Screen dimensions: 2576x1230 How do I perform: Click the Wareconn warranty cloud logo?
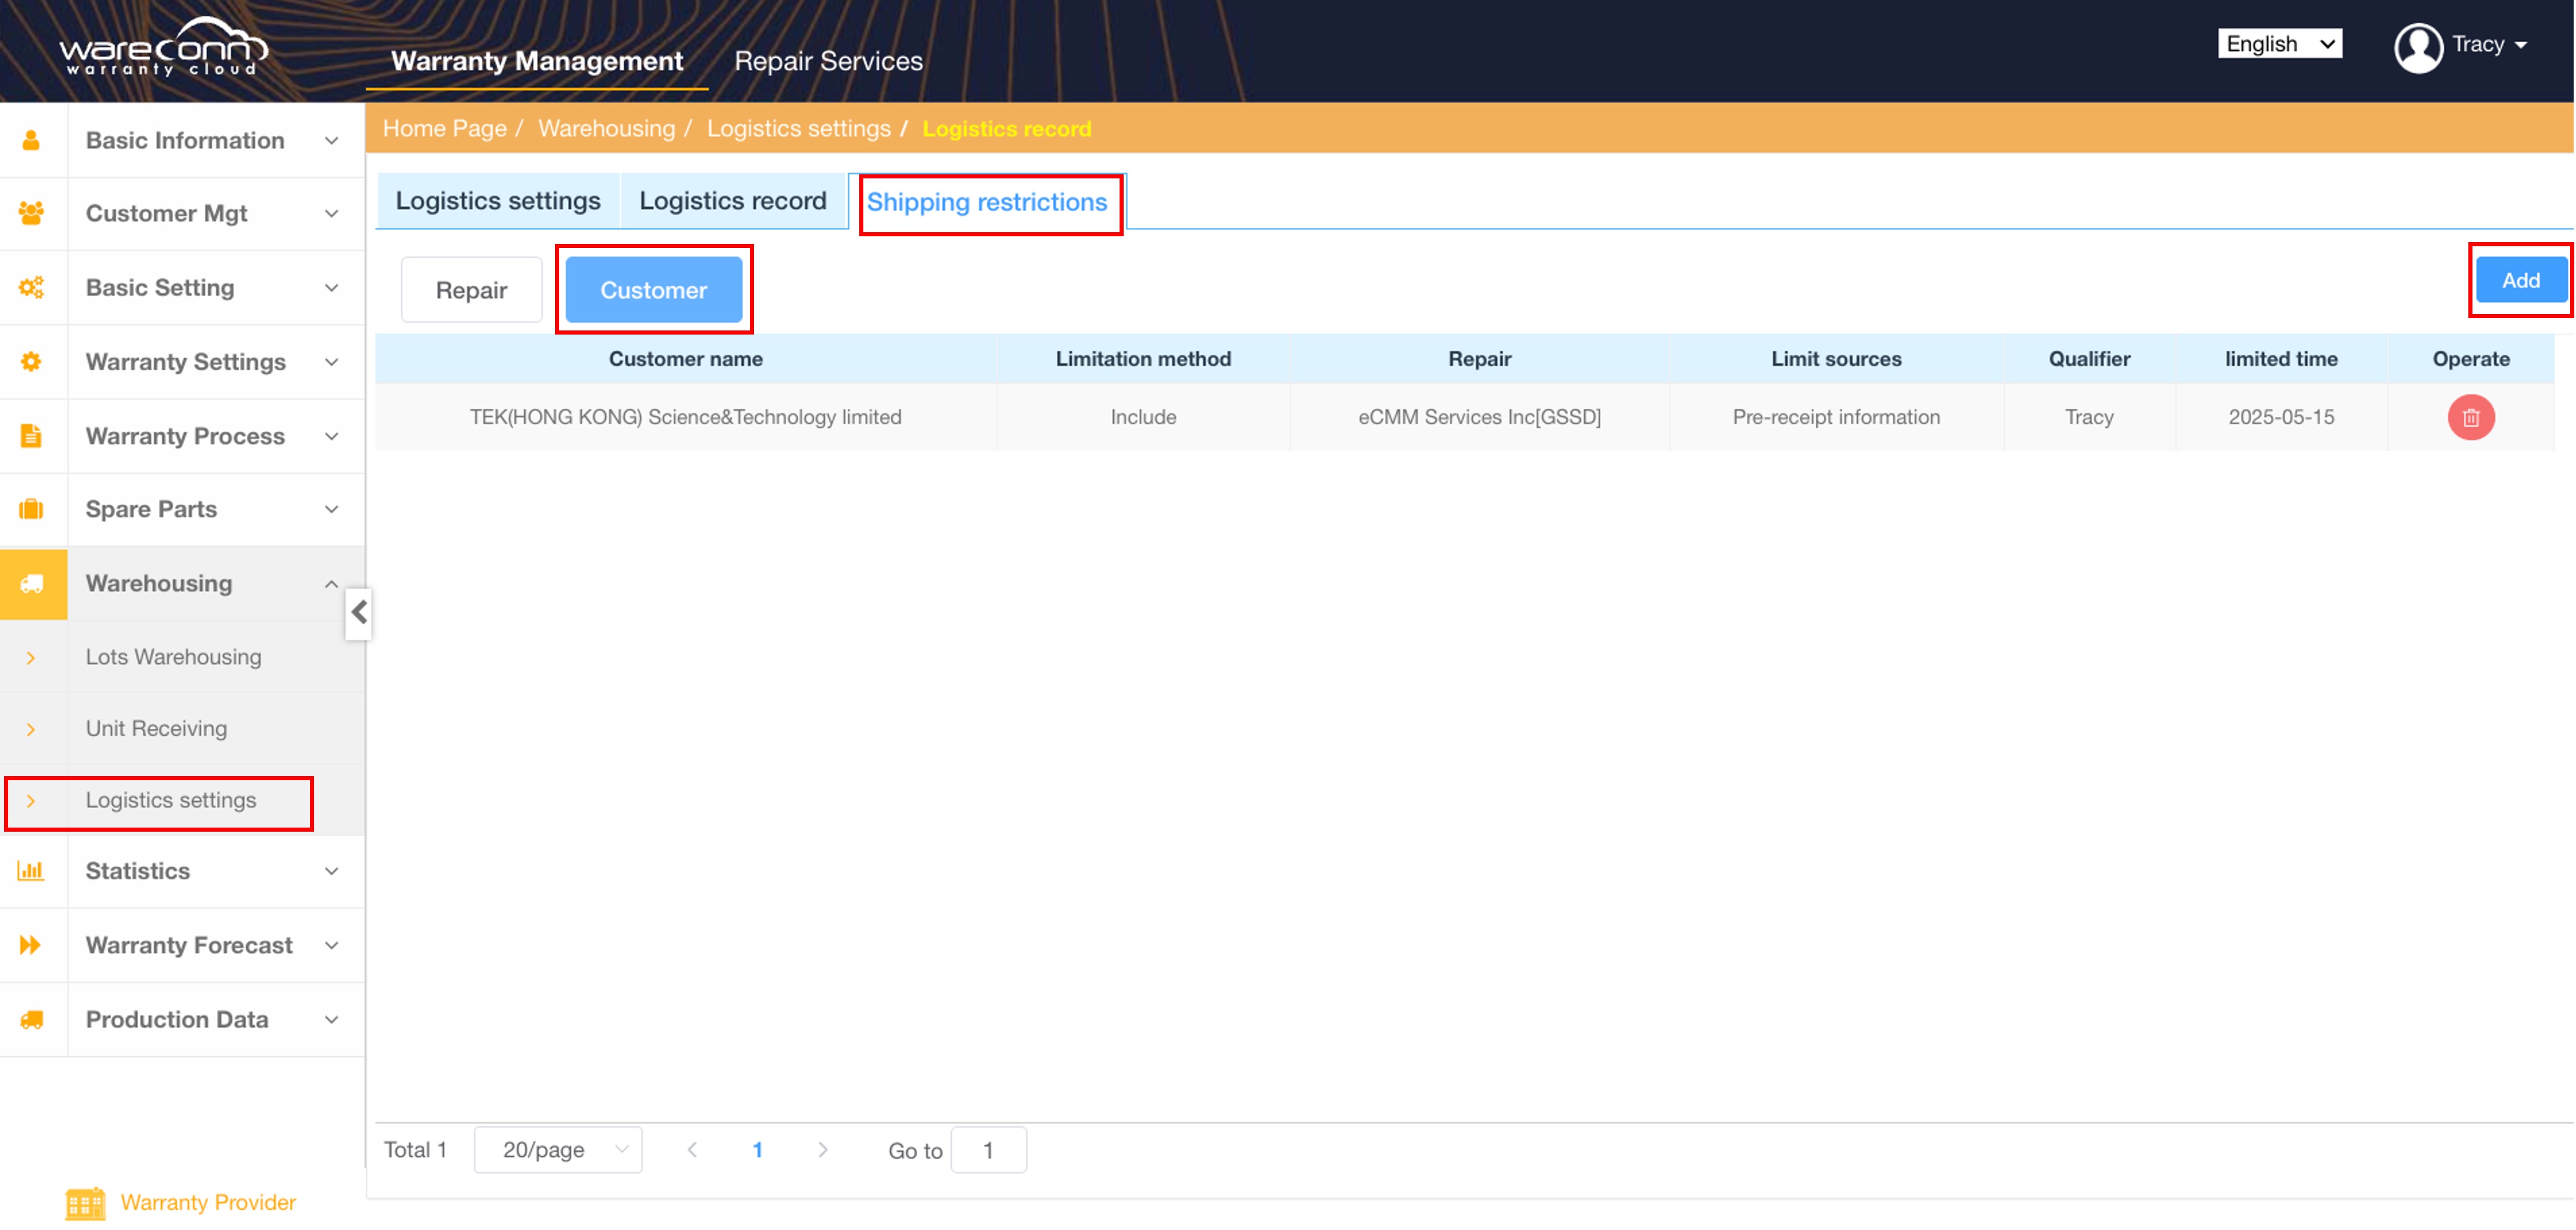(163, 48)
